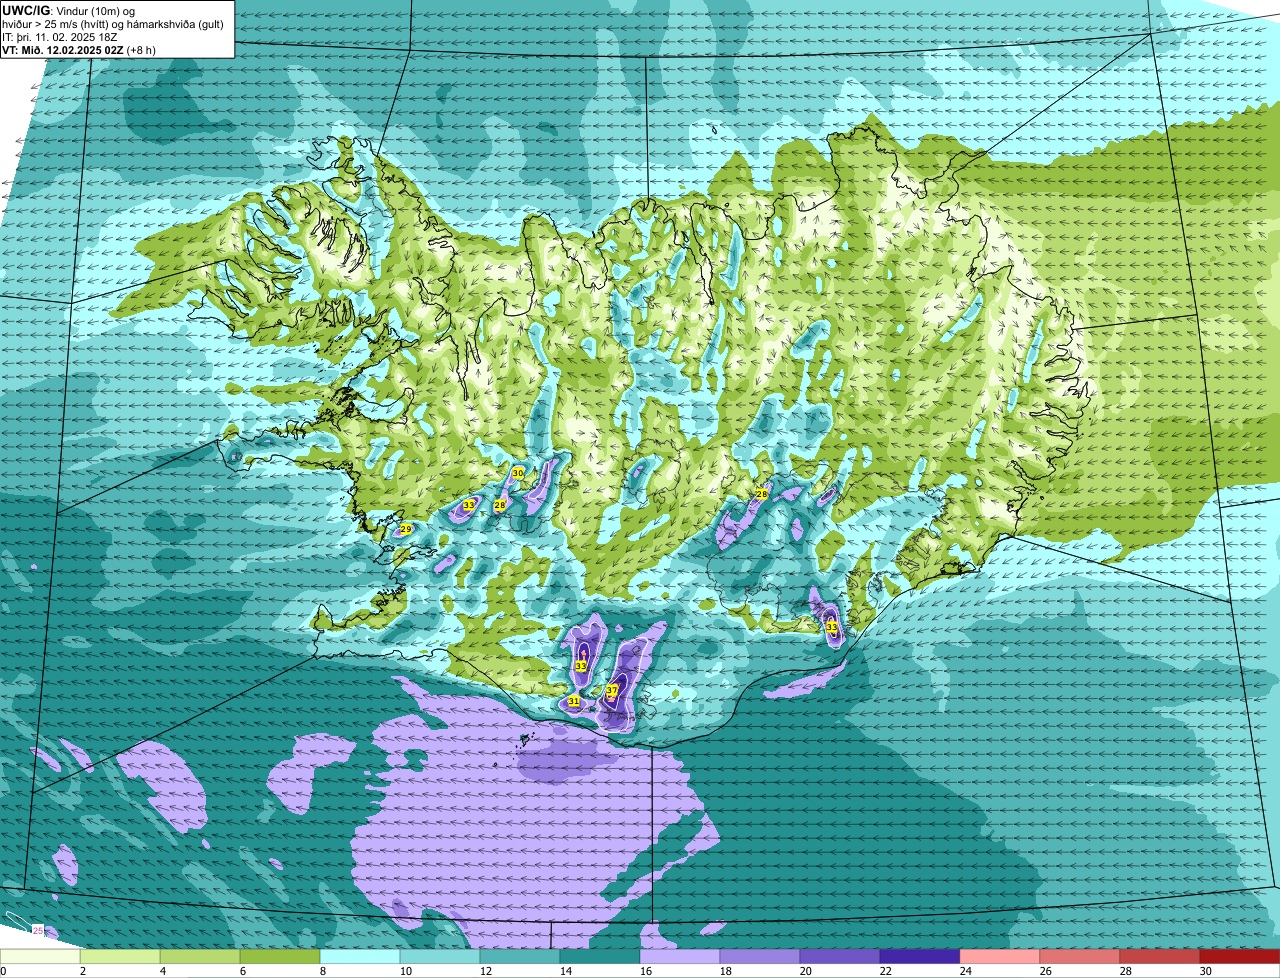Click the yellow gust marker labeled 30
1280x978 pixels.
click(517, 472)
